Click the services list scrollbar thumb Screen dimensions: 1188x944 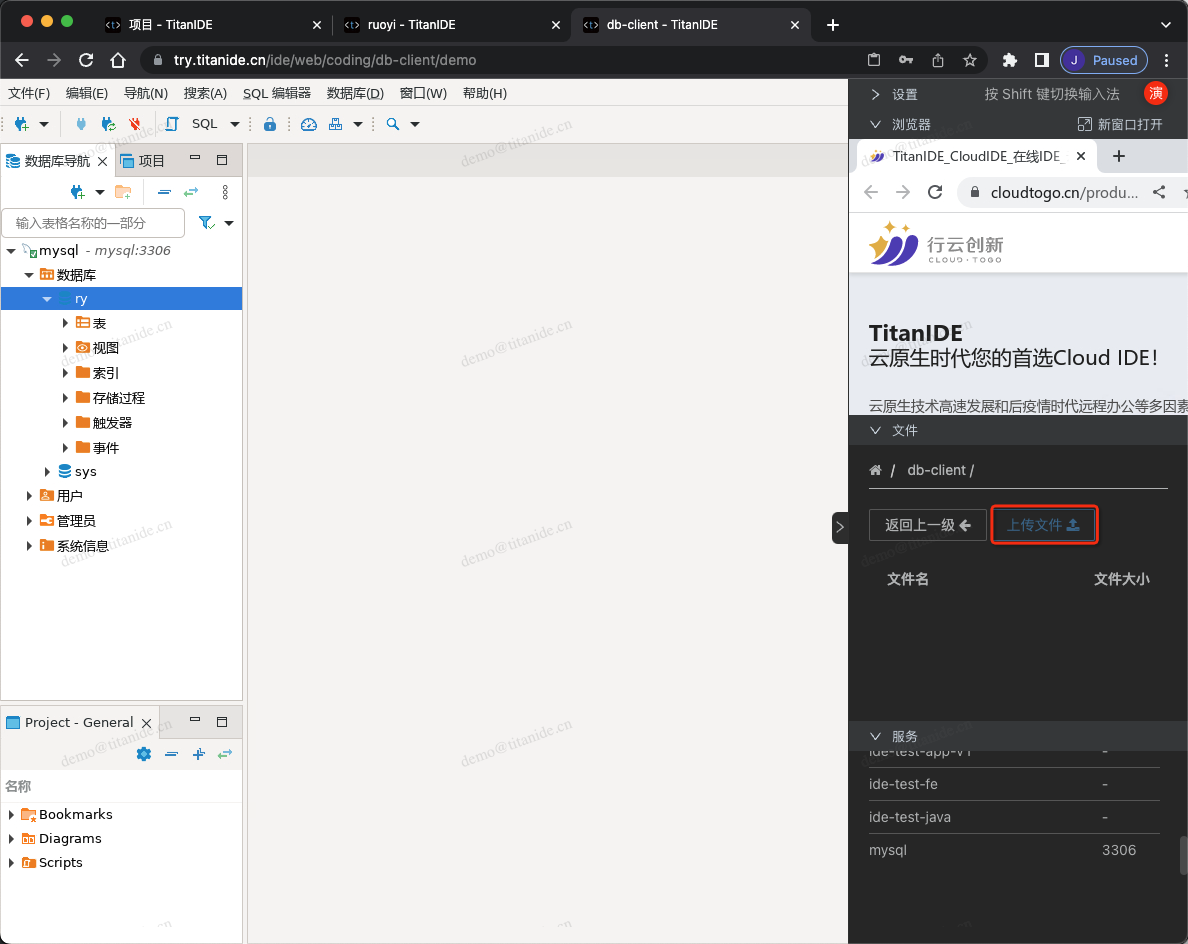(1183, 855)
